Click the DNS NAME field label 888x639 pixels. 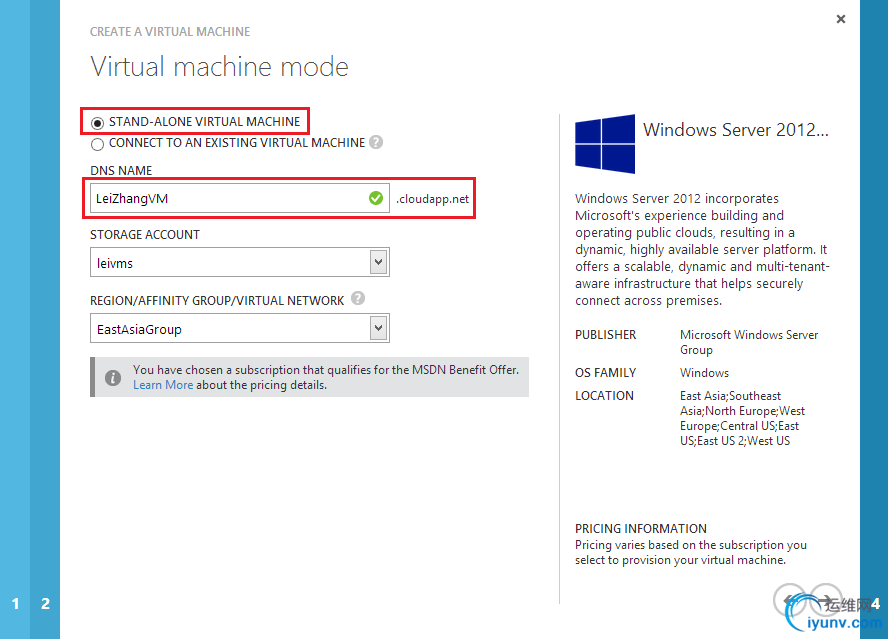pos(121,171)
